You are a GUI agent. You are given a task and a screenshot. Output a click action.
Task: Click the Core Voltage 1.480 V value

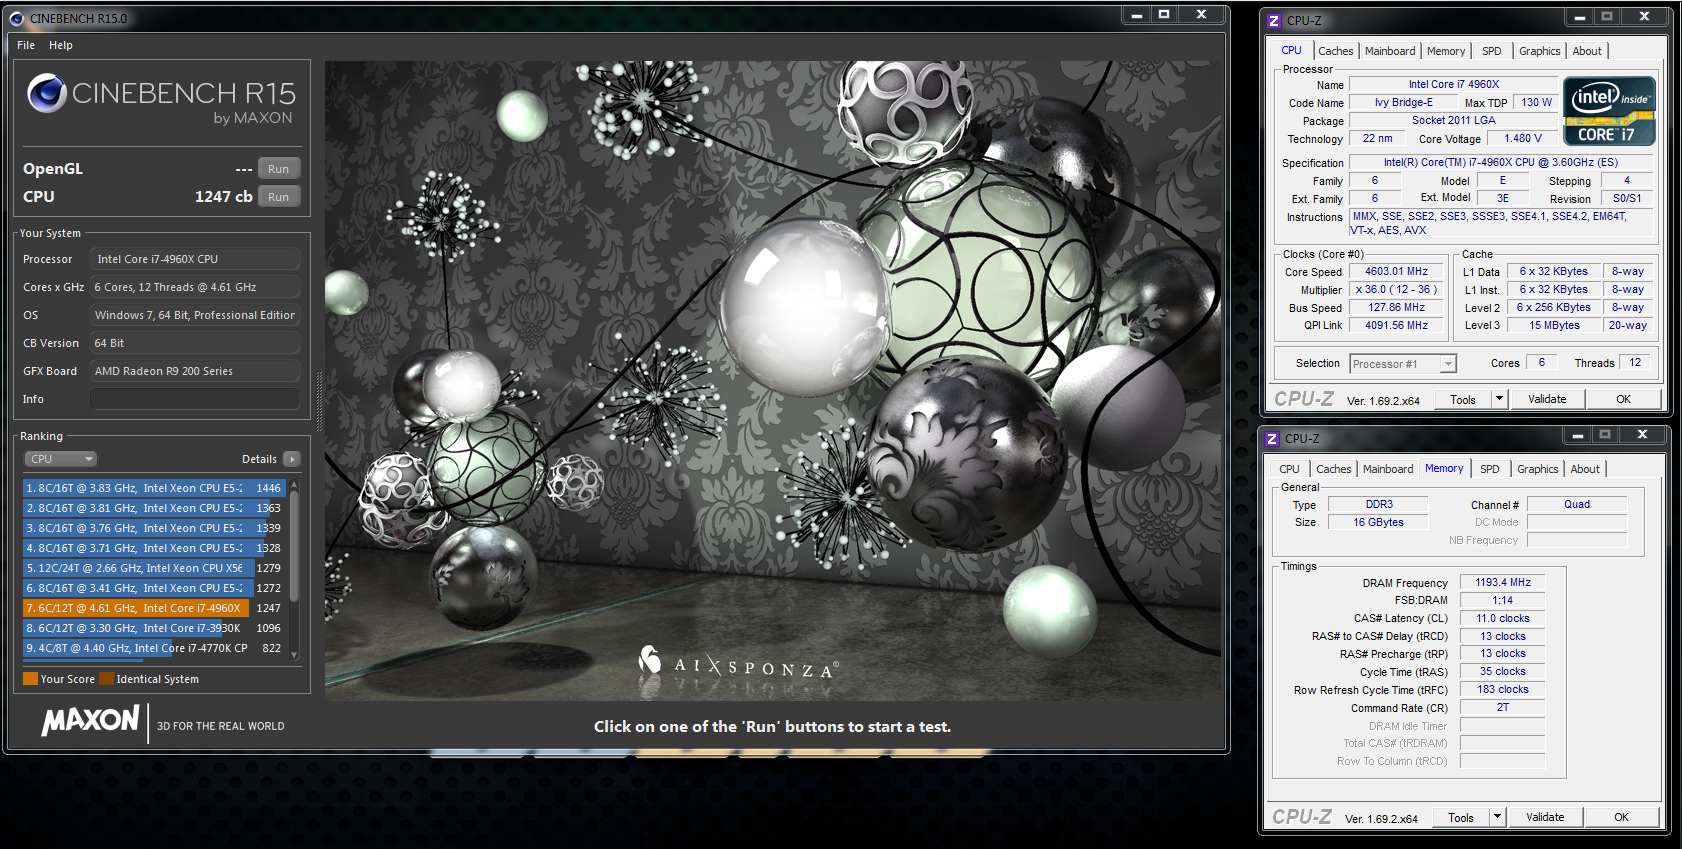[1522, 138]
